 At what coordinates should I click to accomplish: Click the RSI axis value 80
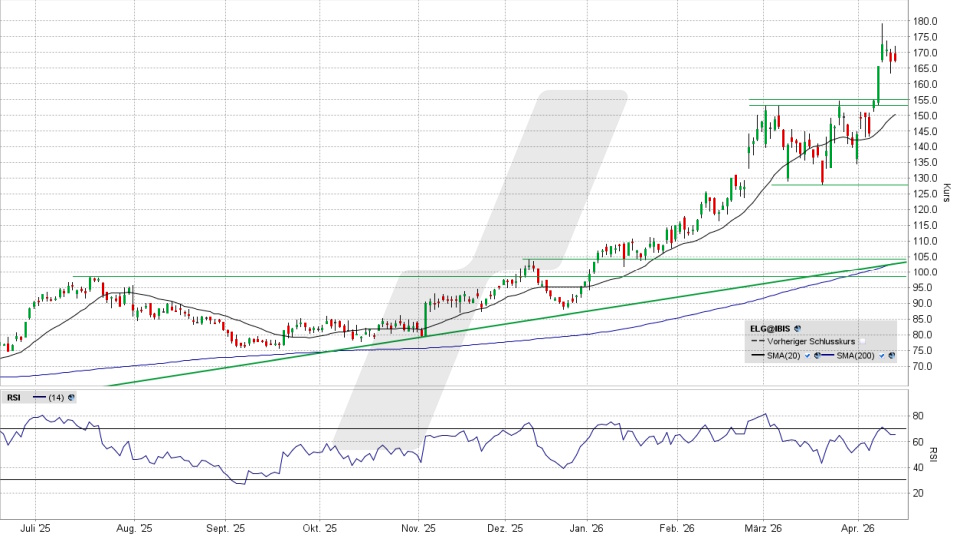point(918,416)
